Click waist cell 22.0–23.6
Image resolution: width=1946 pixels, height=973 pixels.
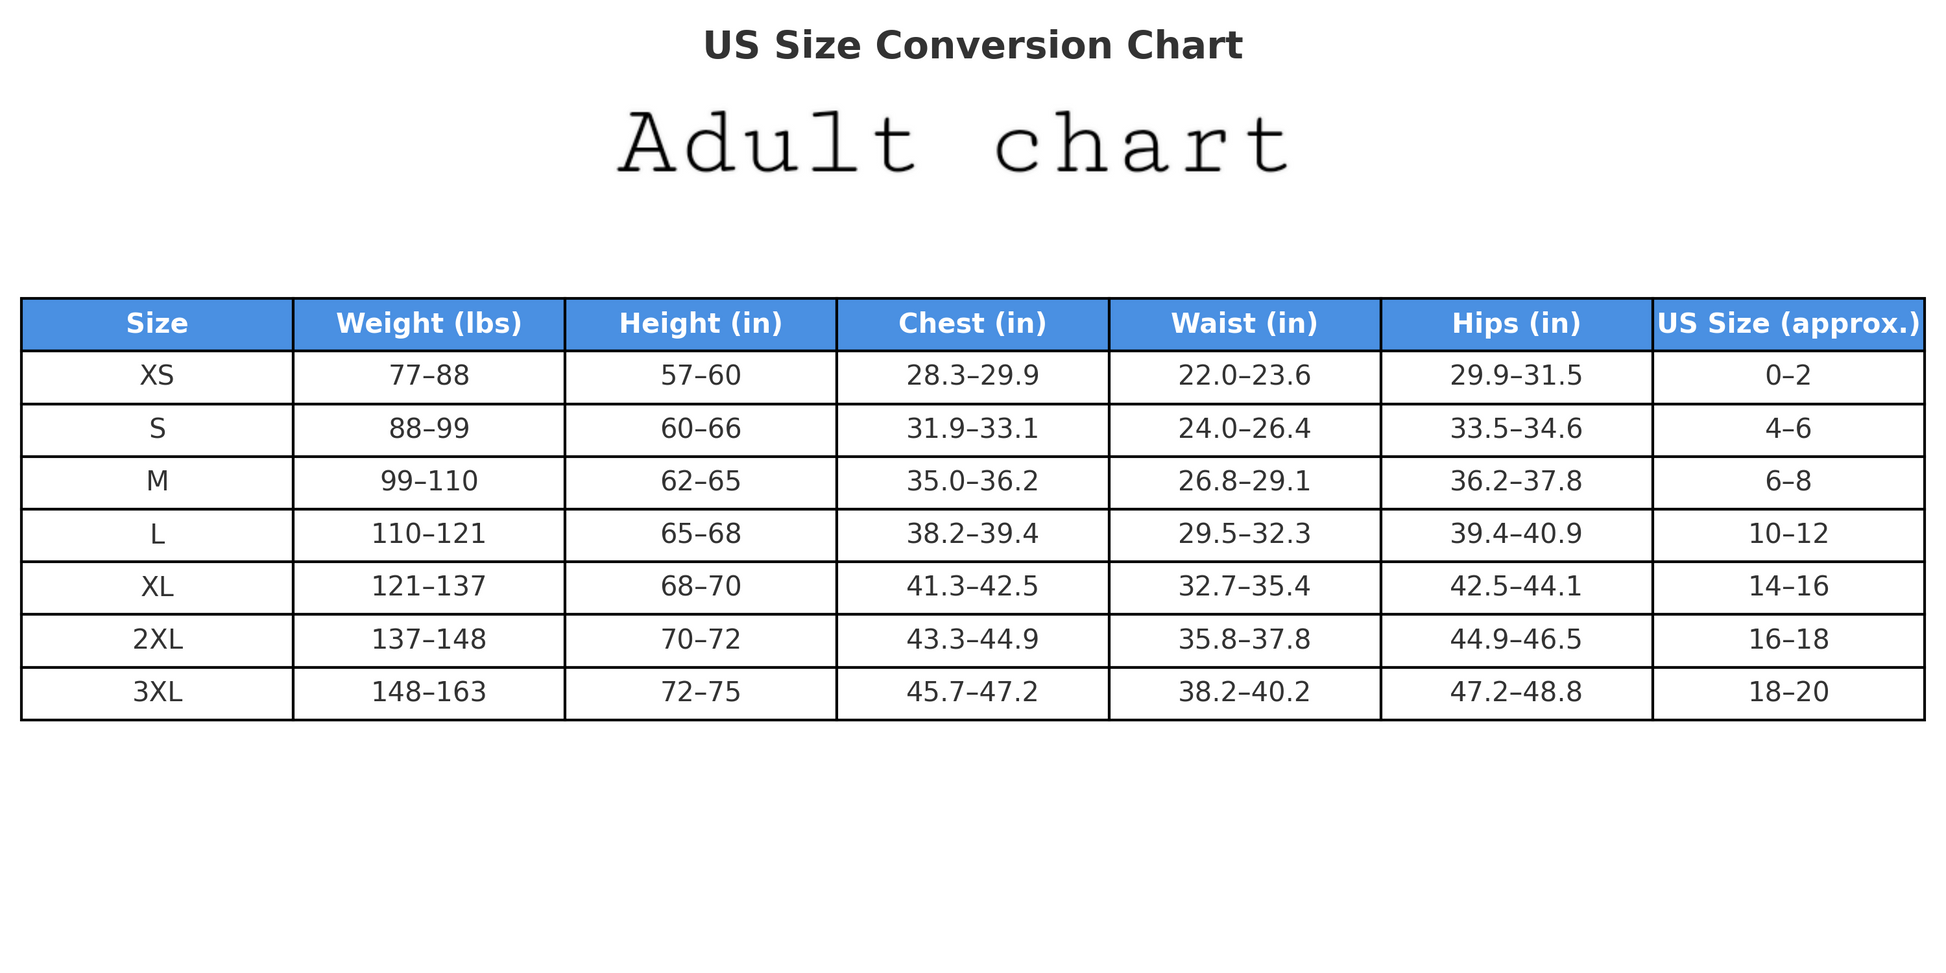click(1244, 377)
